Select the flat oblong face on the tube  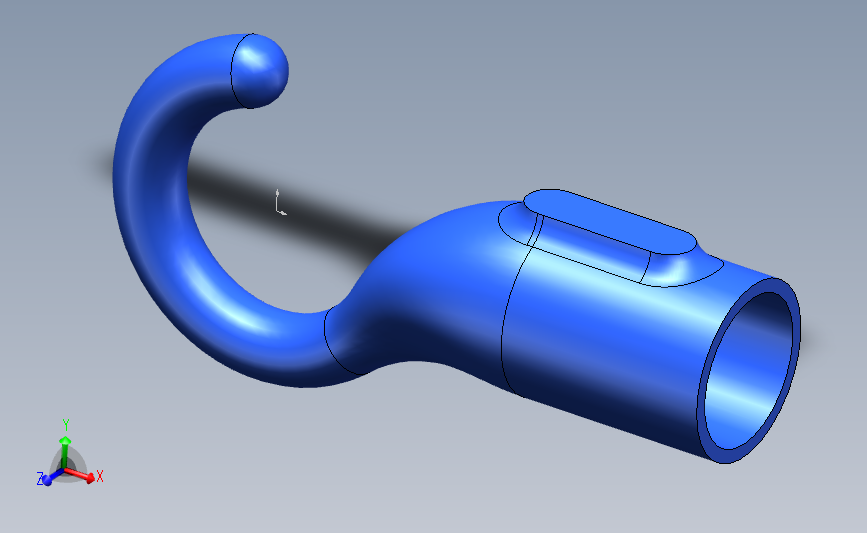coord(608,222)
